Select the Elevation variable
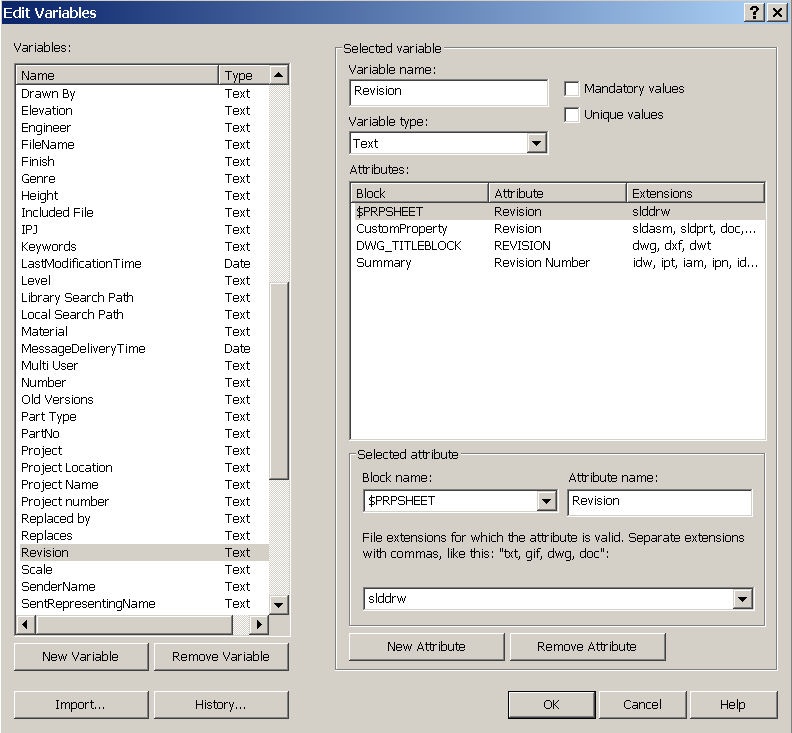Viewport: 792px width, 733px height. 143,111
